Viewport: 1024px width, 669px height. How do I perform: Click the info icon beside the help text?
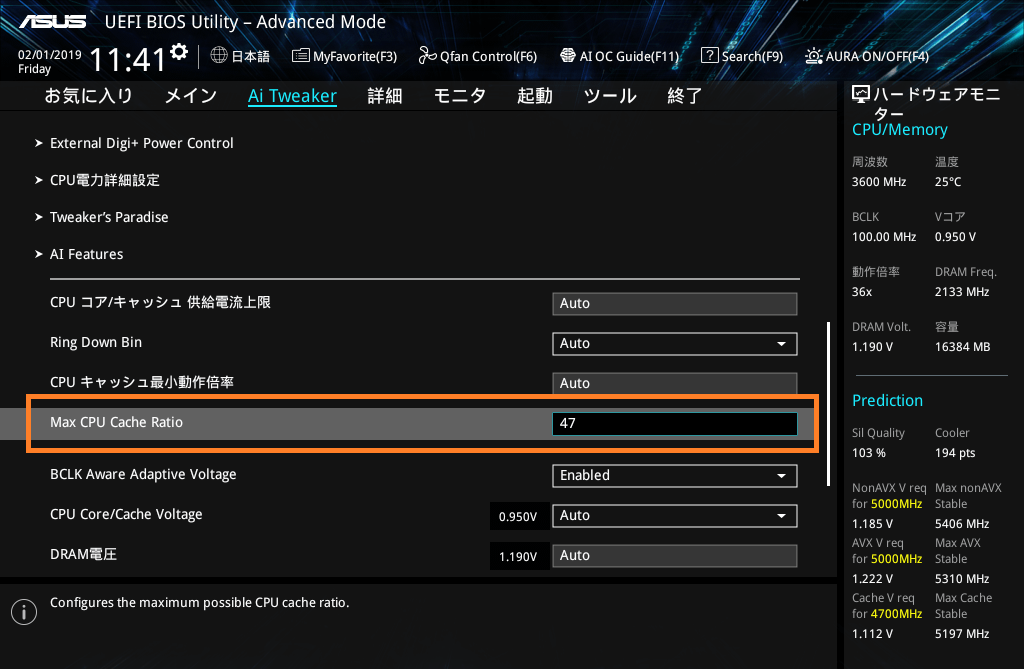(24, 612)
